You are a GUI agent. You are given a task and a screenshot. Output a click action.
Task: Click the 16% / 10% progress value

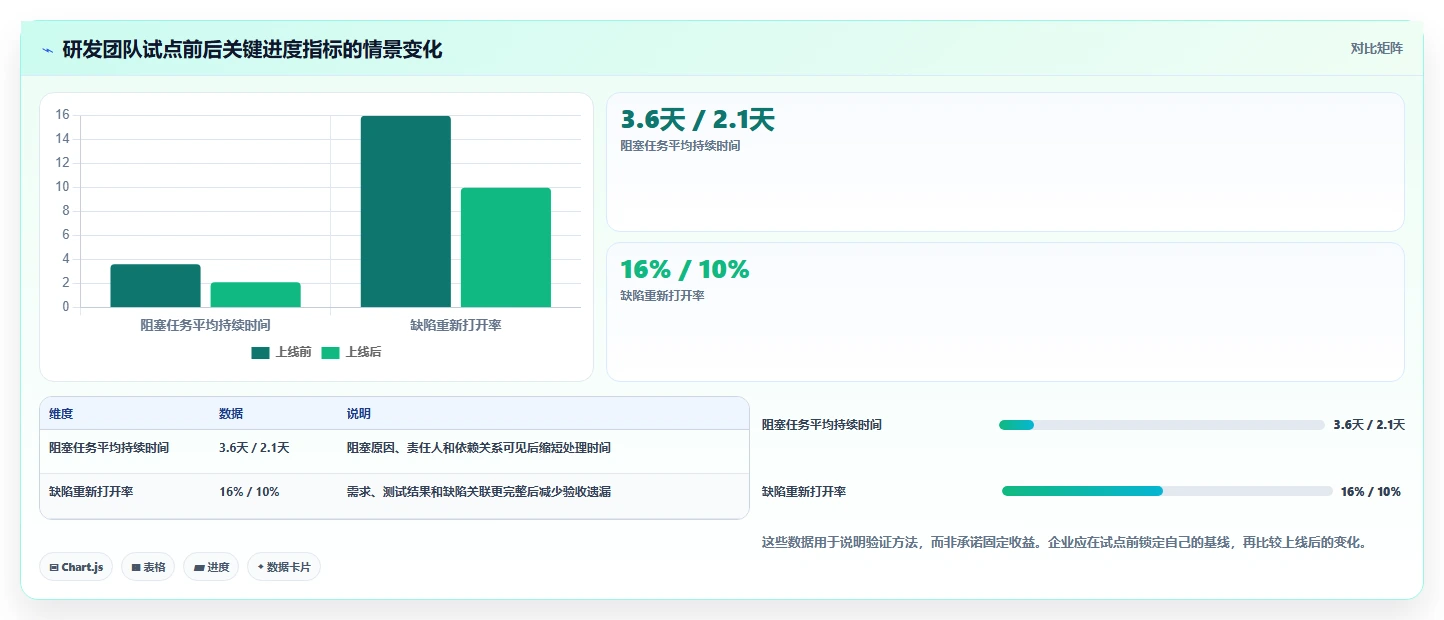pos(1371,492)
